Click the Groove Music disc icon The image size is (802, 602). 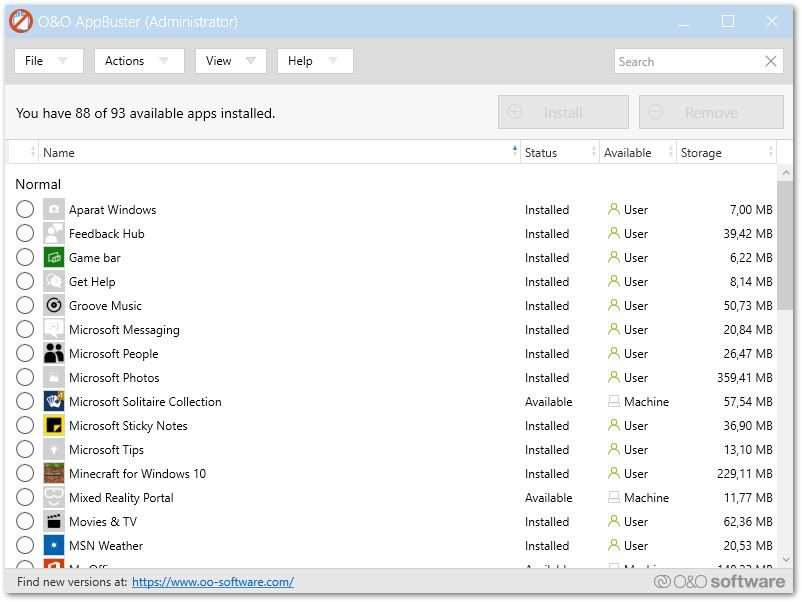coord(54,305)
